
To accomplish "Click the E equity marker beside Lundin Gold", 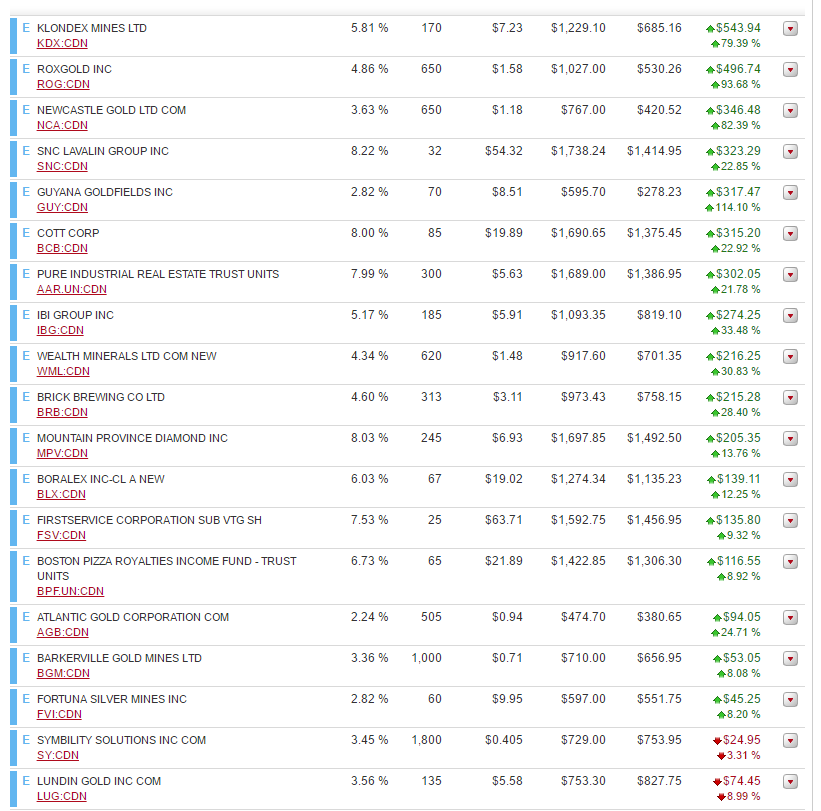I will 26,781.
